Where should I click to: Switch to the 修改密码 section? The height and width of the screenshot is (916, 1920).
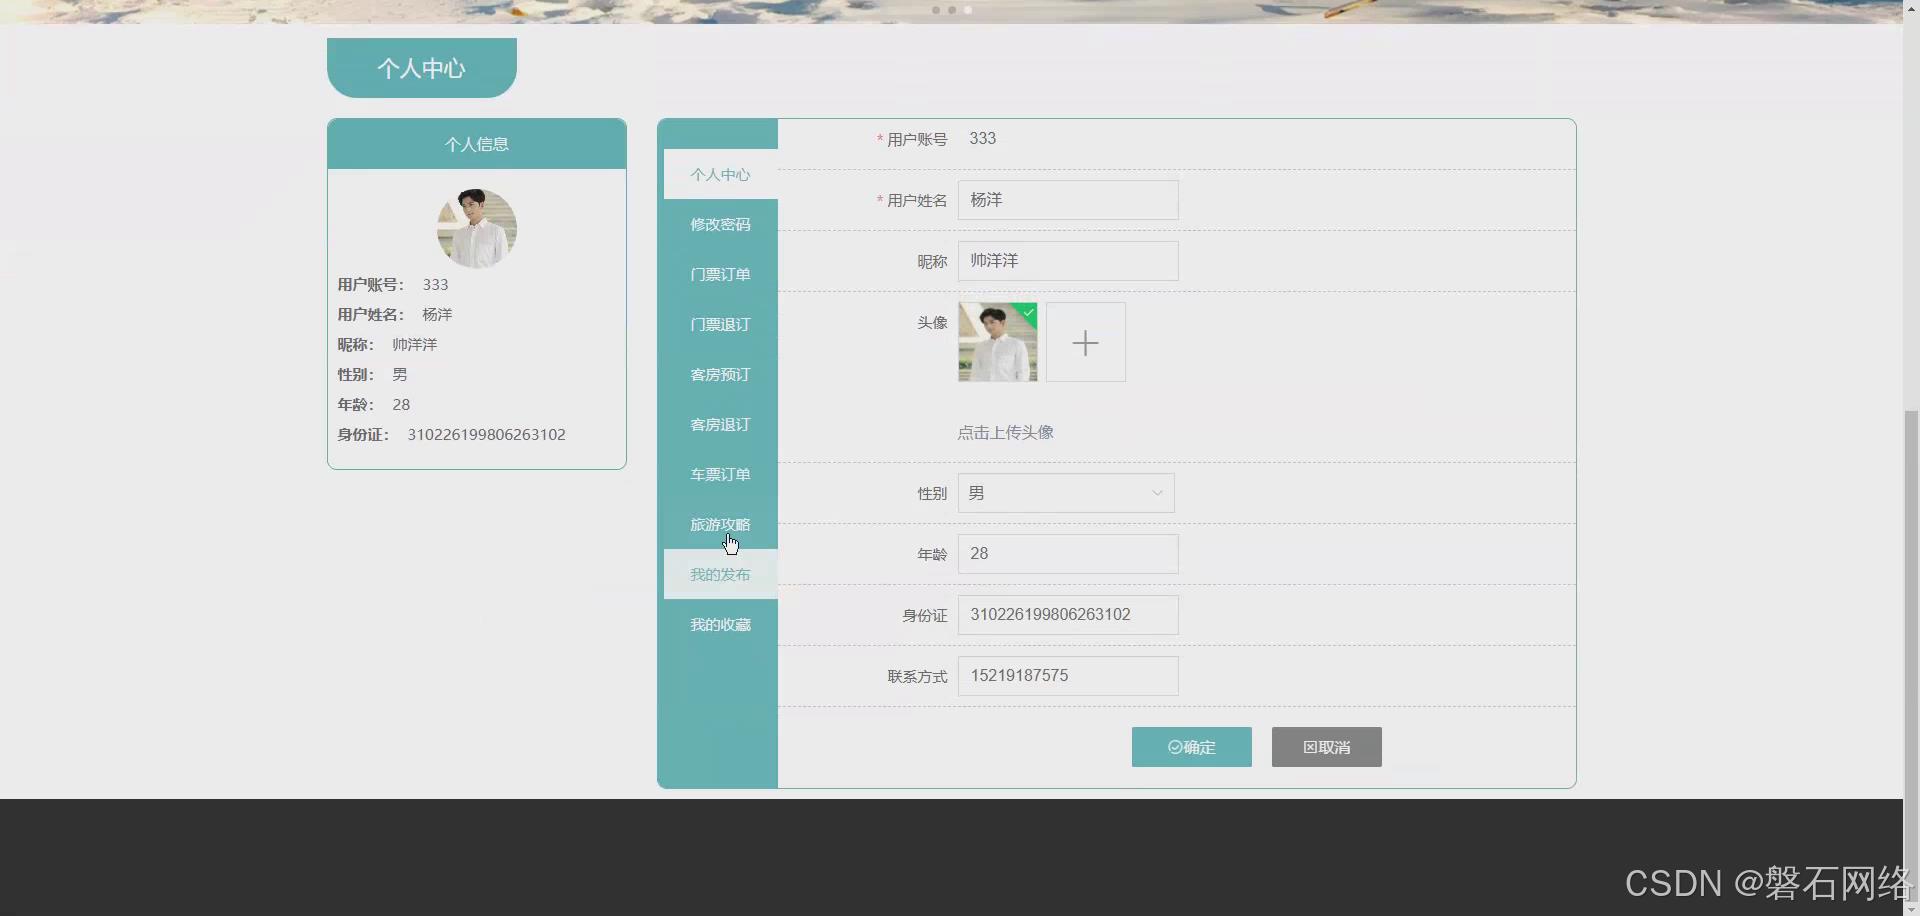[719, 224]
